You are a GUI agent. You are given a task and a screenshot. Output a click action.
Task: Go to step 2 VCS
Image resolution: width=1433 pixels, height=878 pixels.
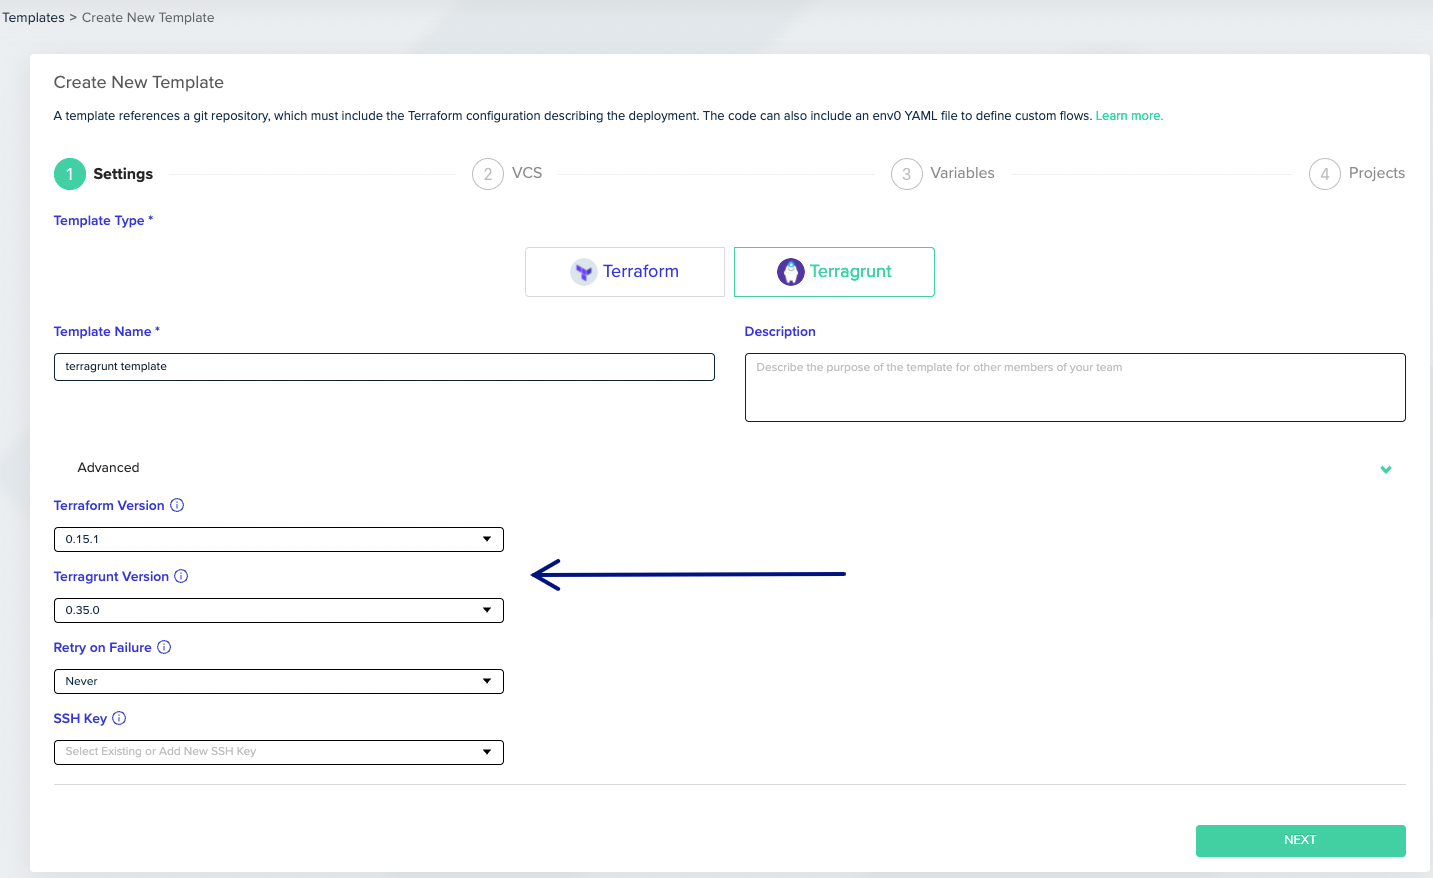(x=507, y=174)
